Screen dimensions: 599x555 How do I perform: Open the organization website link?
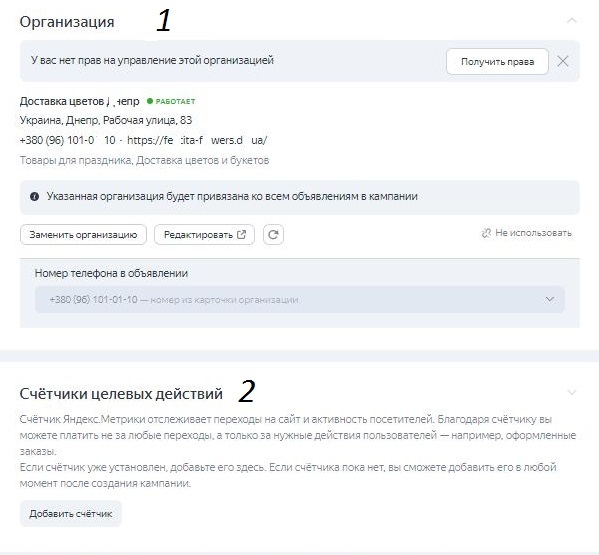point(197,140)
